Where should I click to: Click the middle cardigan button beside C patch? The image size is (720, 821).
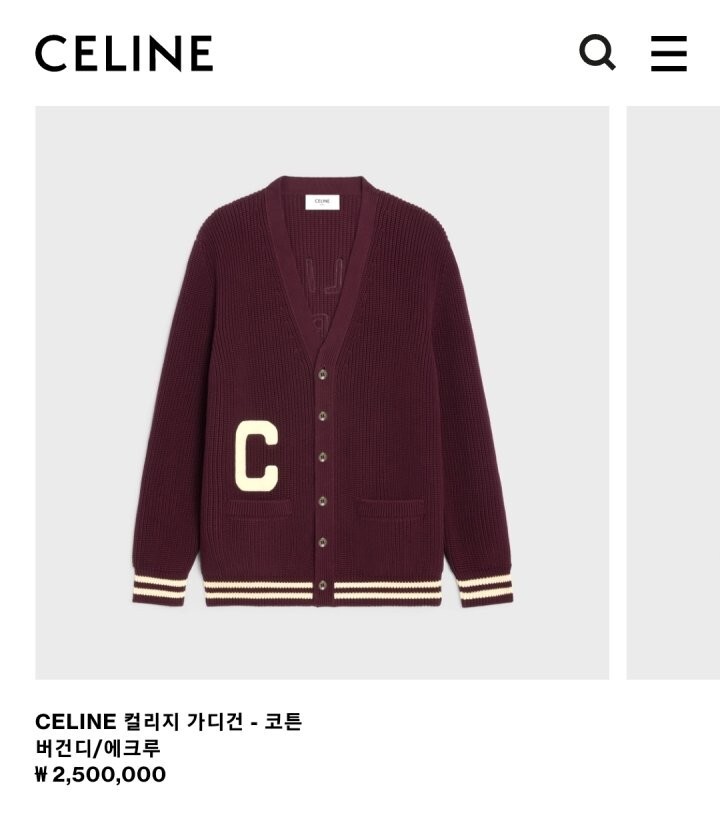click(x=323, y=457)
